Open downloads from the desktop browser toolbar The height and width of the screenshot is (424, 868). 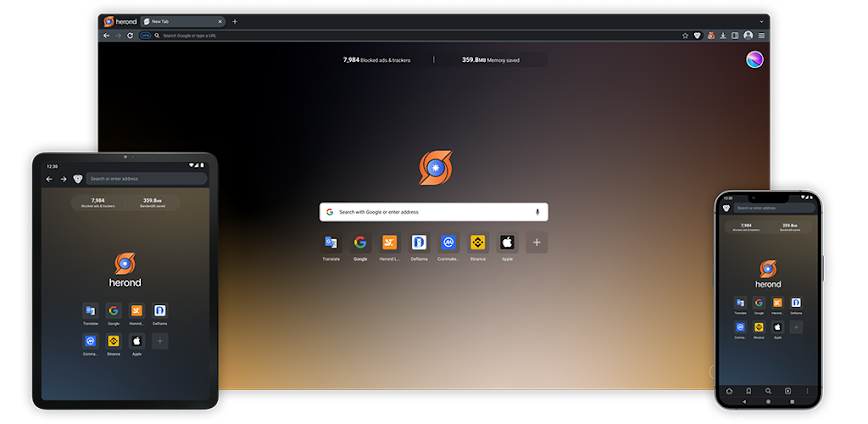coord(723,35)
